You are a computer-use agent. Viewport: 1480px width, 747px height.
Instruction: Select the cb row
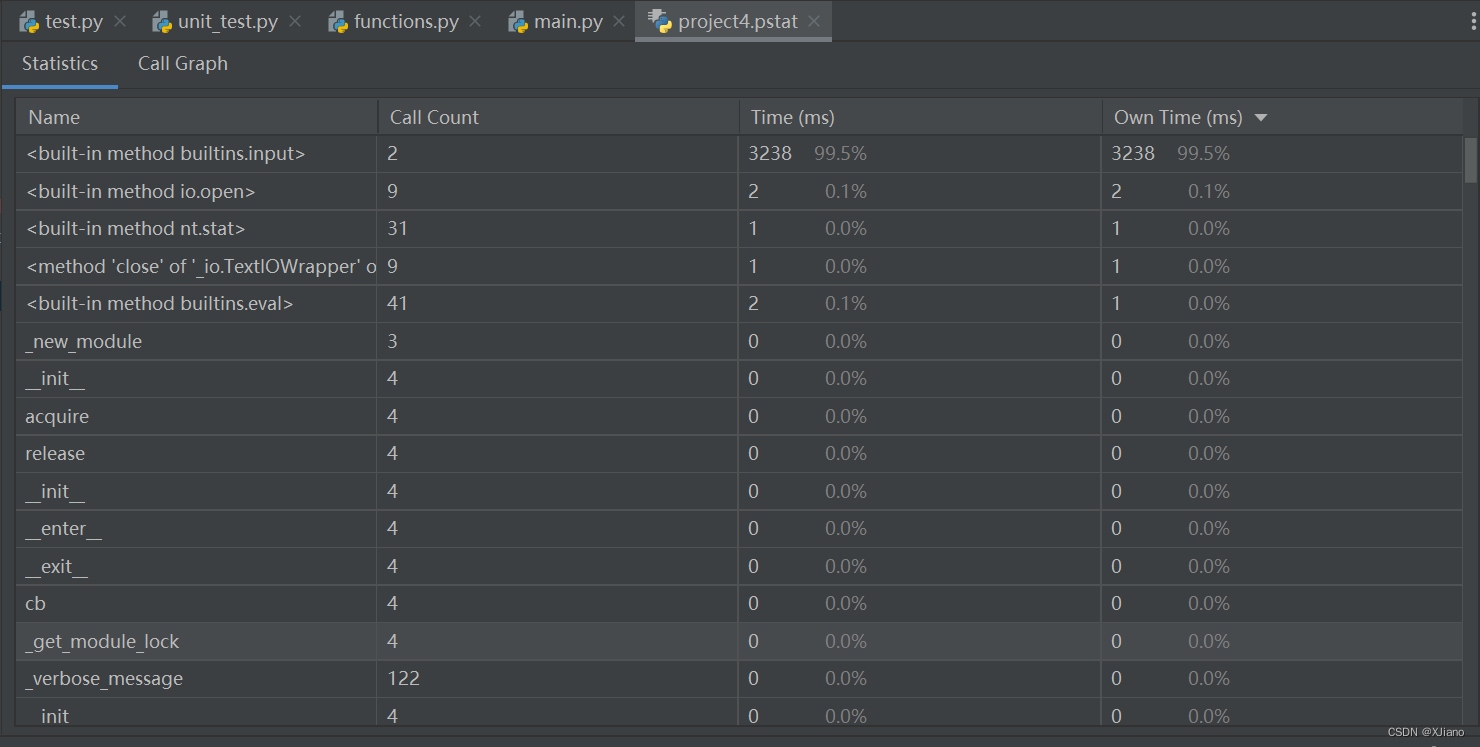[739, 604]
